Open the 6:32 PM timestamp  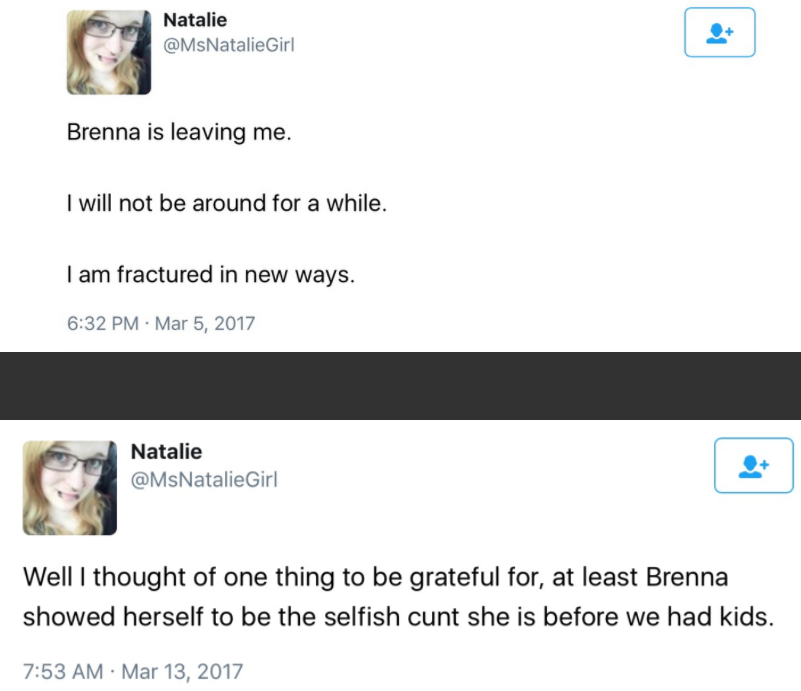tap(103, 323)
